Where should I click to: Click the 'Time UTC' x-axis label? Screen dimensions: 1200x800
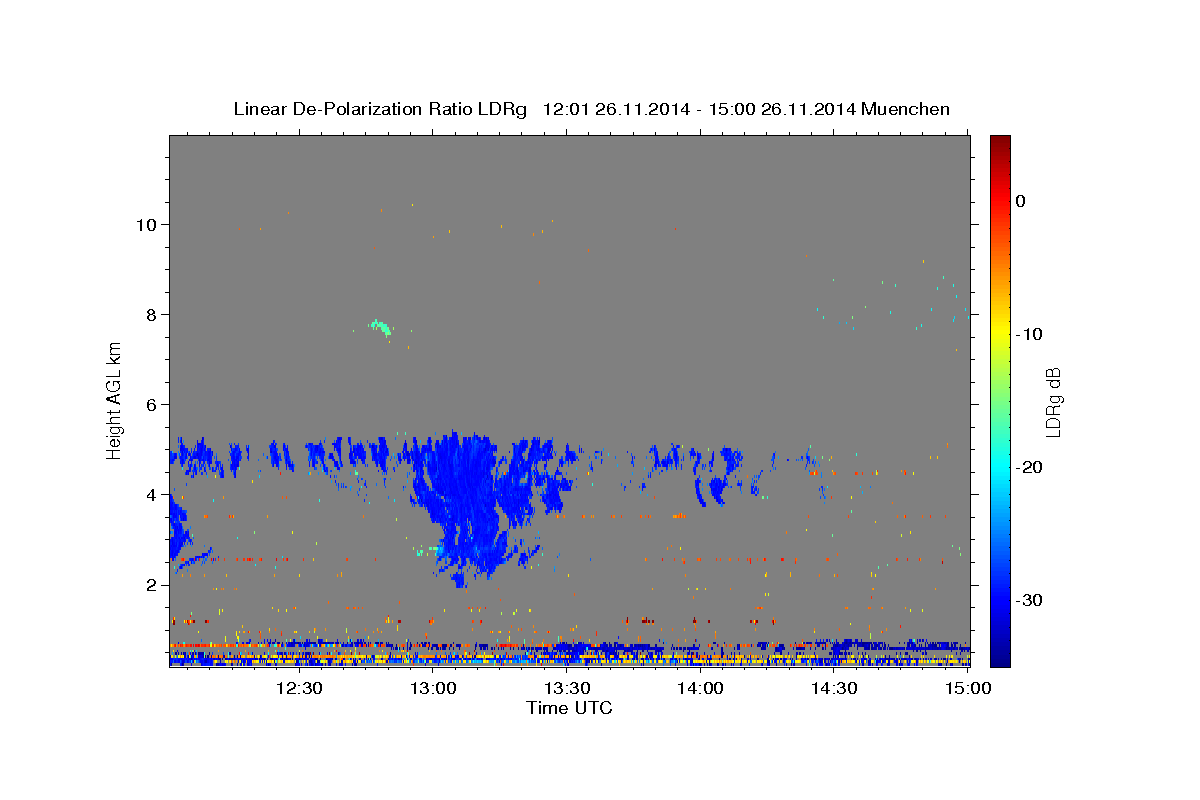click(x=569, y=708)
